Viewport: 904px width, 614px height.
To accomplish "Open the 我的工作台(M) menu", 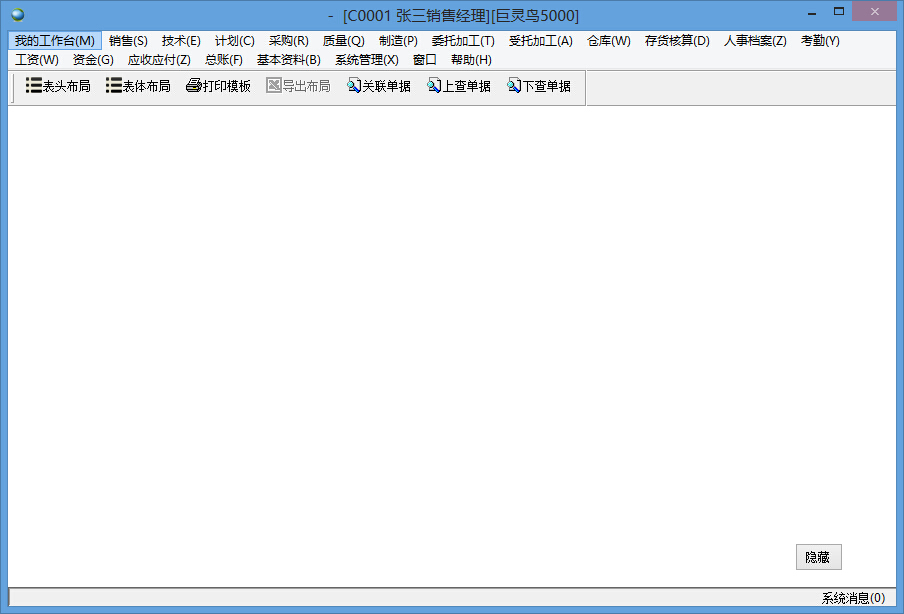I will [55, 41].
